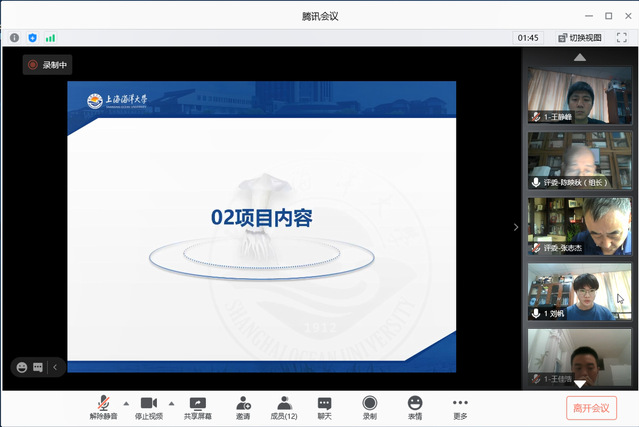Check the green network signal icon
The image size is (639, 427).
point(50,38)
